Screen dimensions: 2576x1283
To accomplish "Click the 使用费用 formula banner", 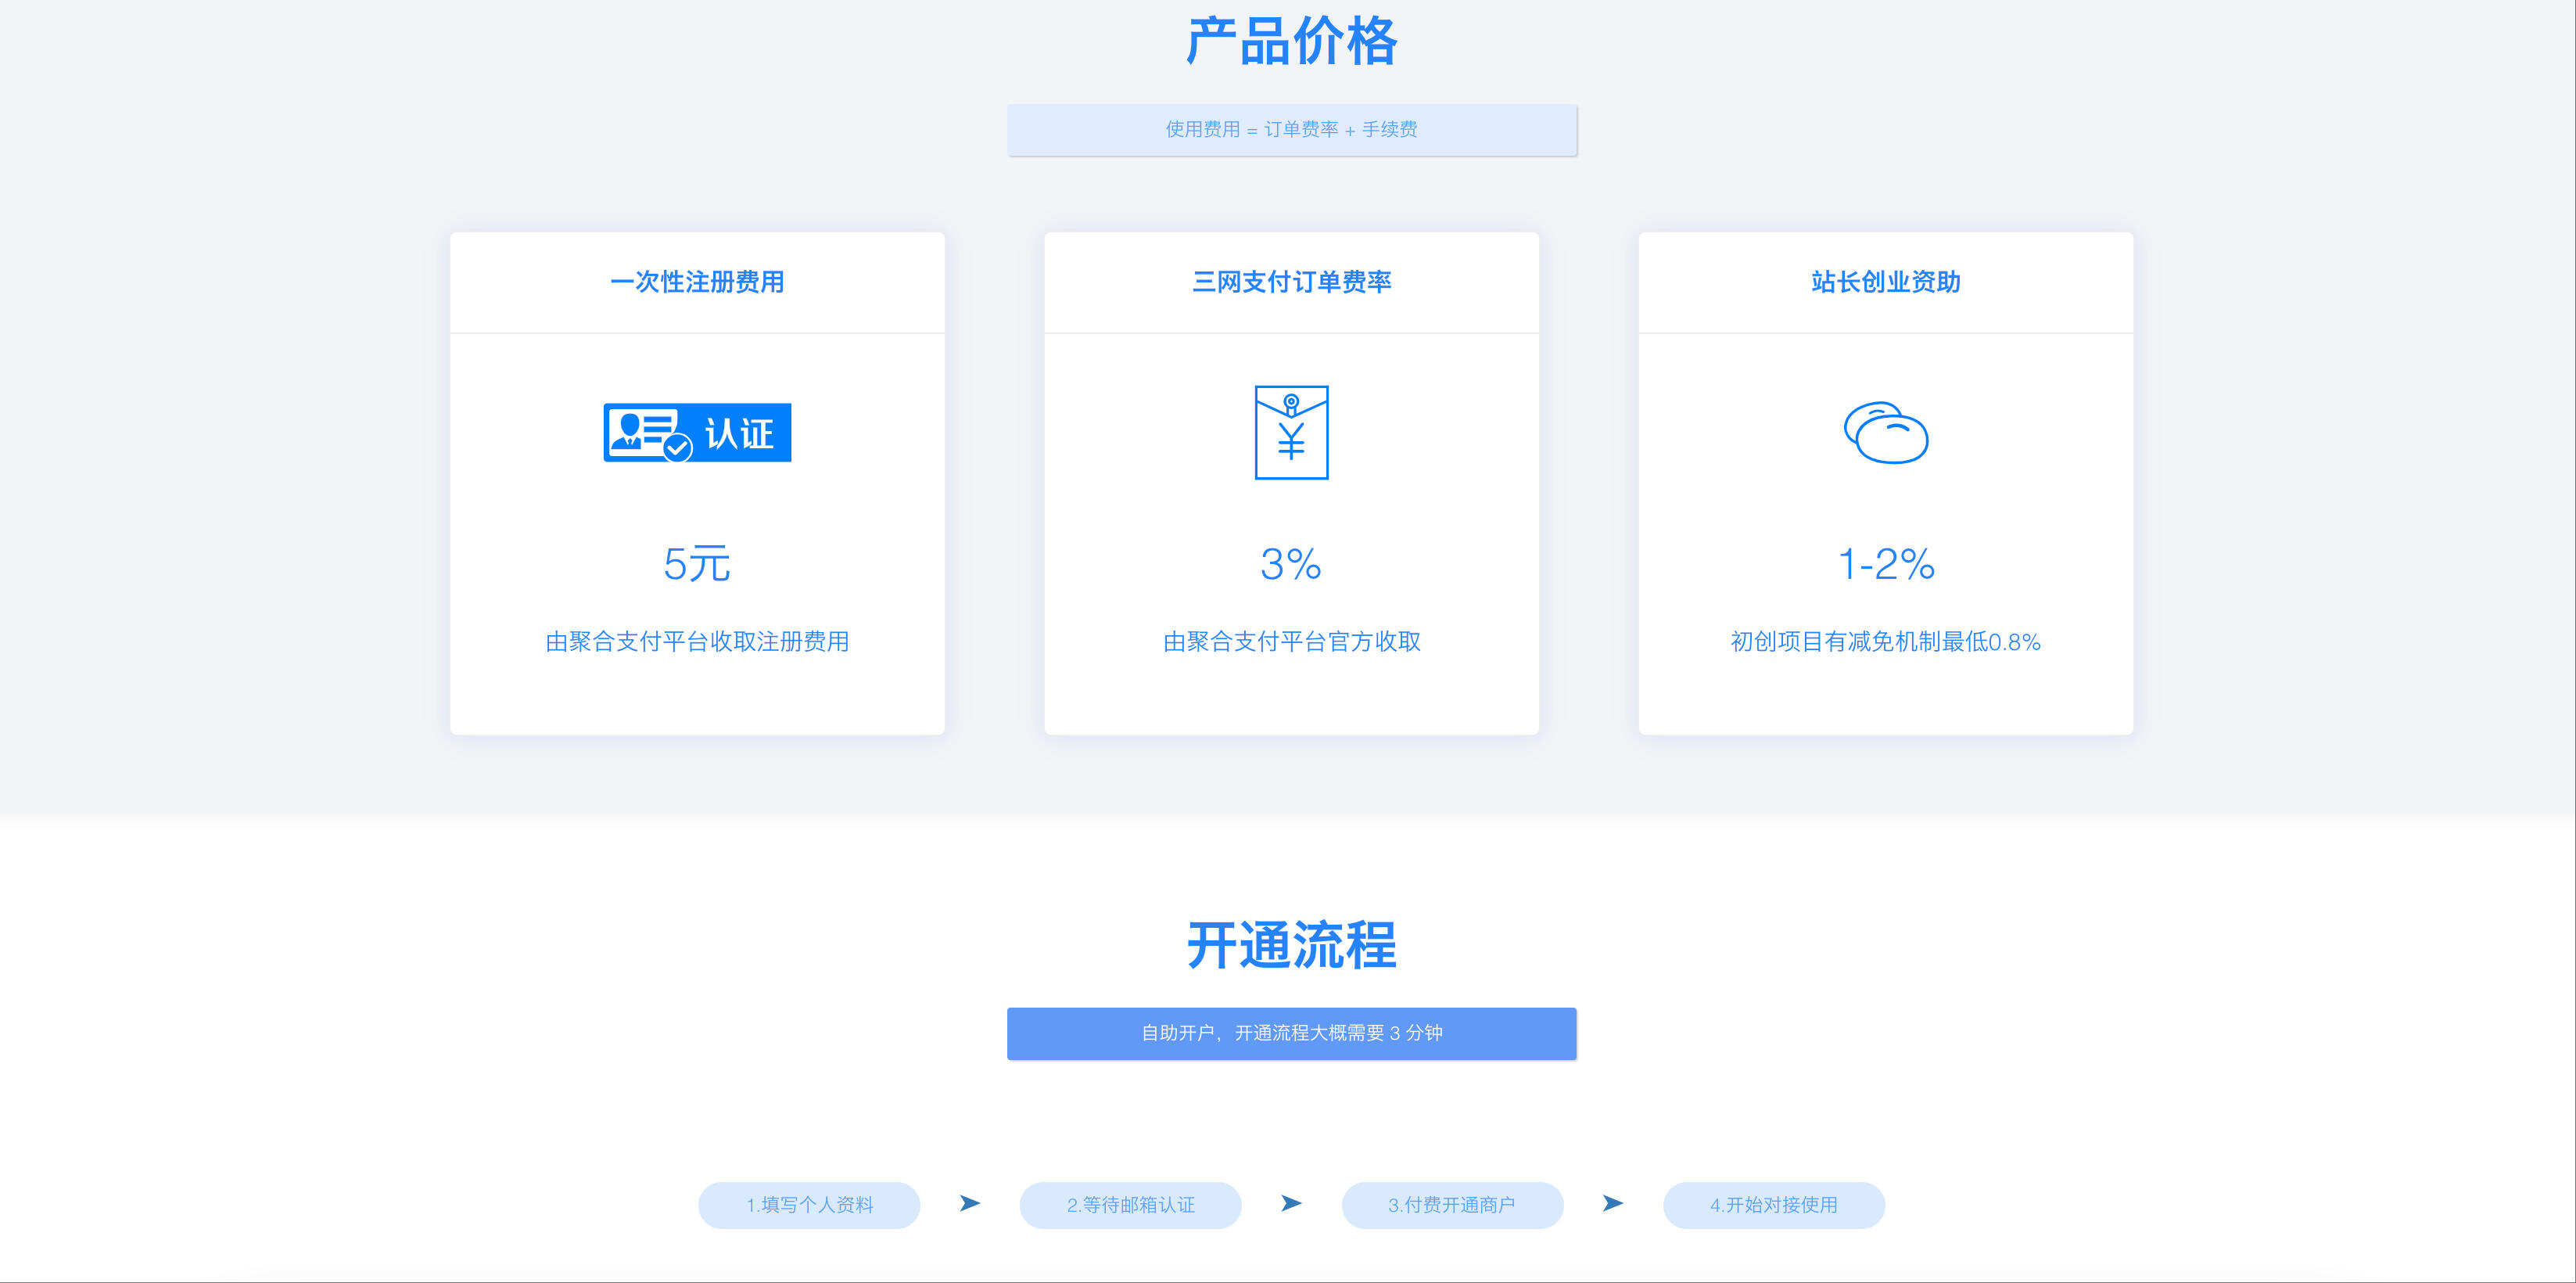I will pos(1291,129).
